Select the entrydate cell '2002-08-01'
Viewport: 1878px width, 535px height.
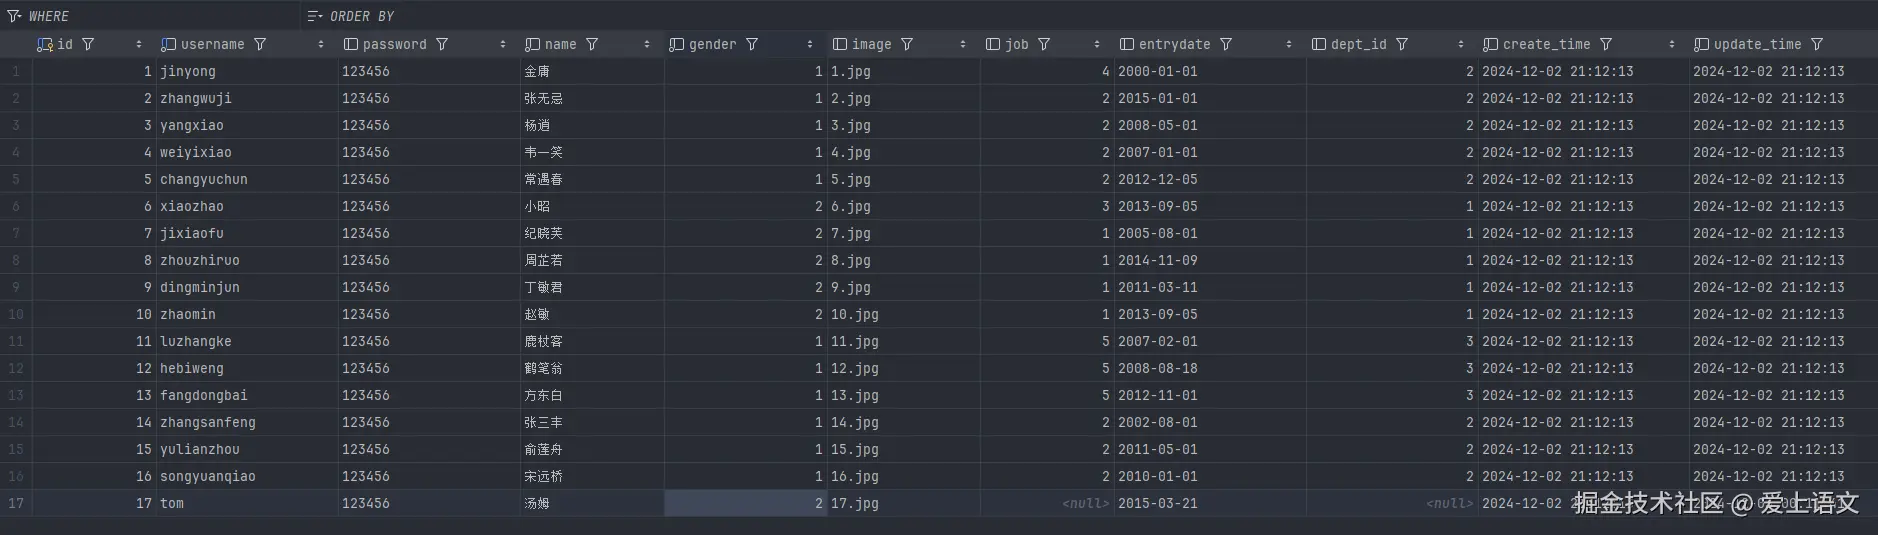1210,422
